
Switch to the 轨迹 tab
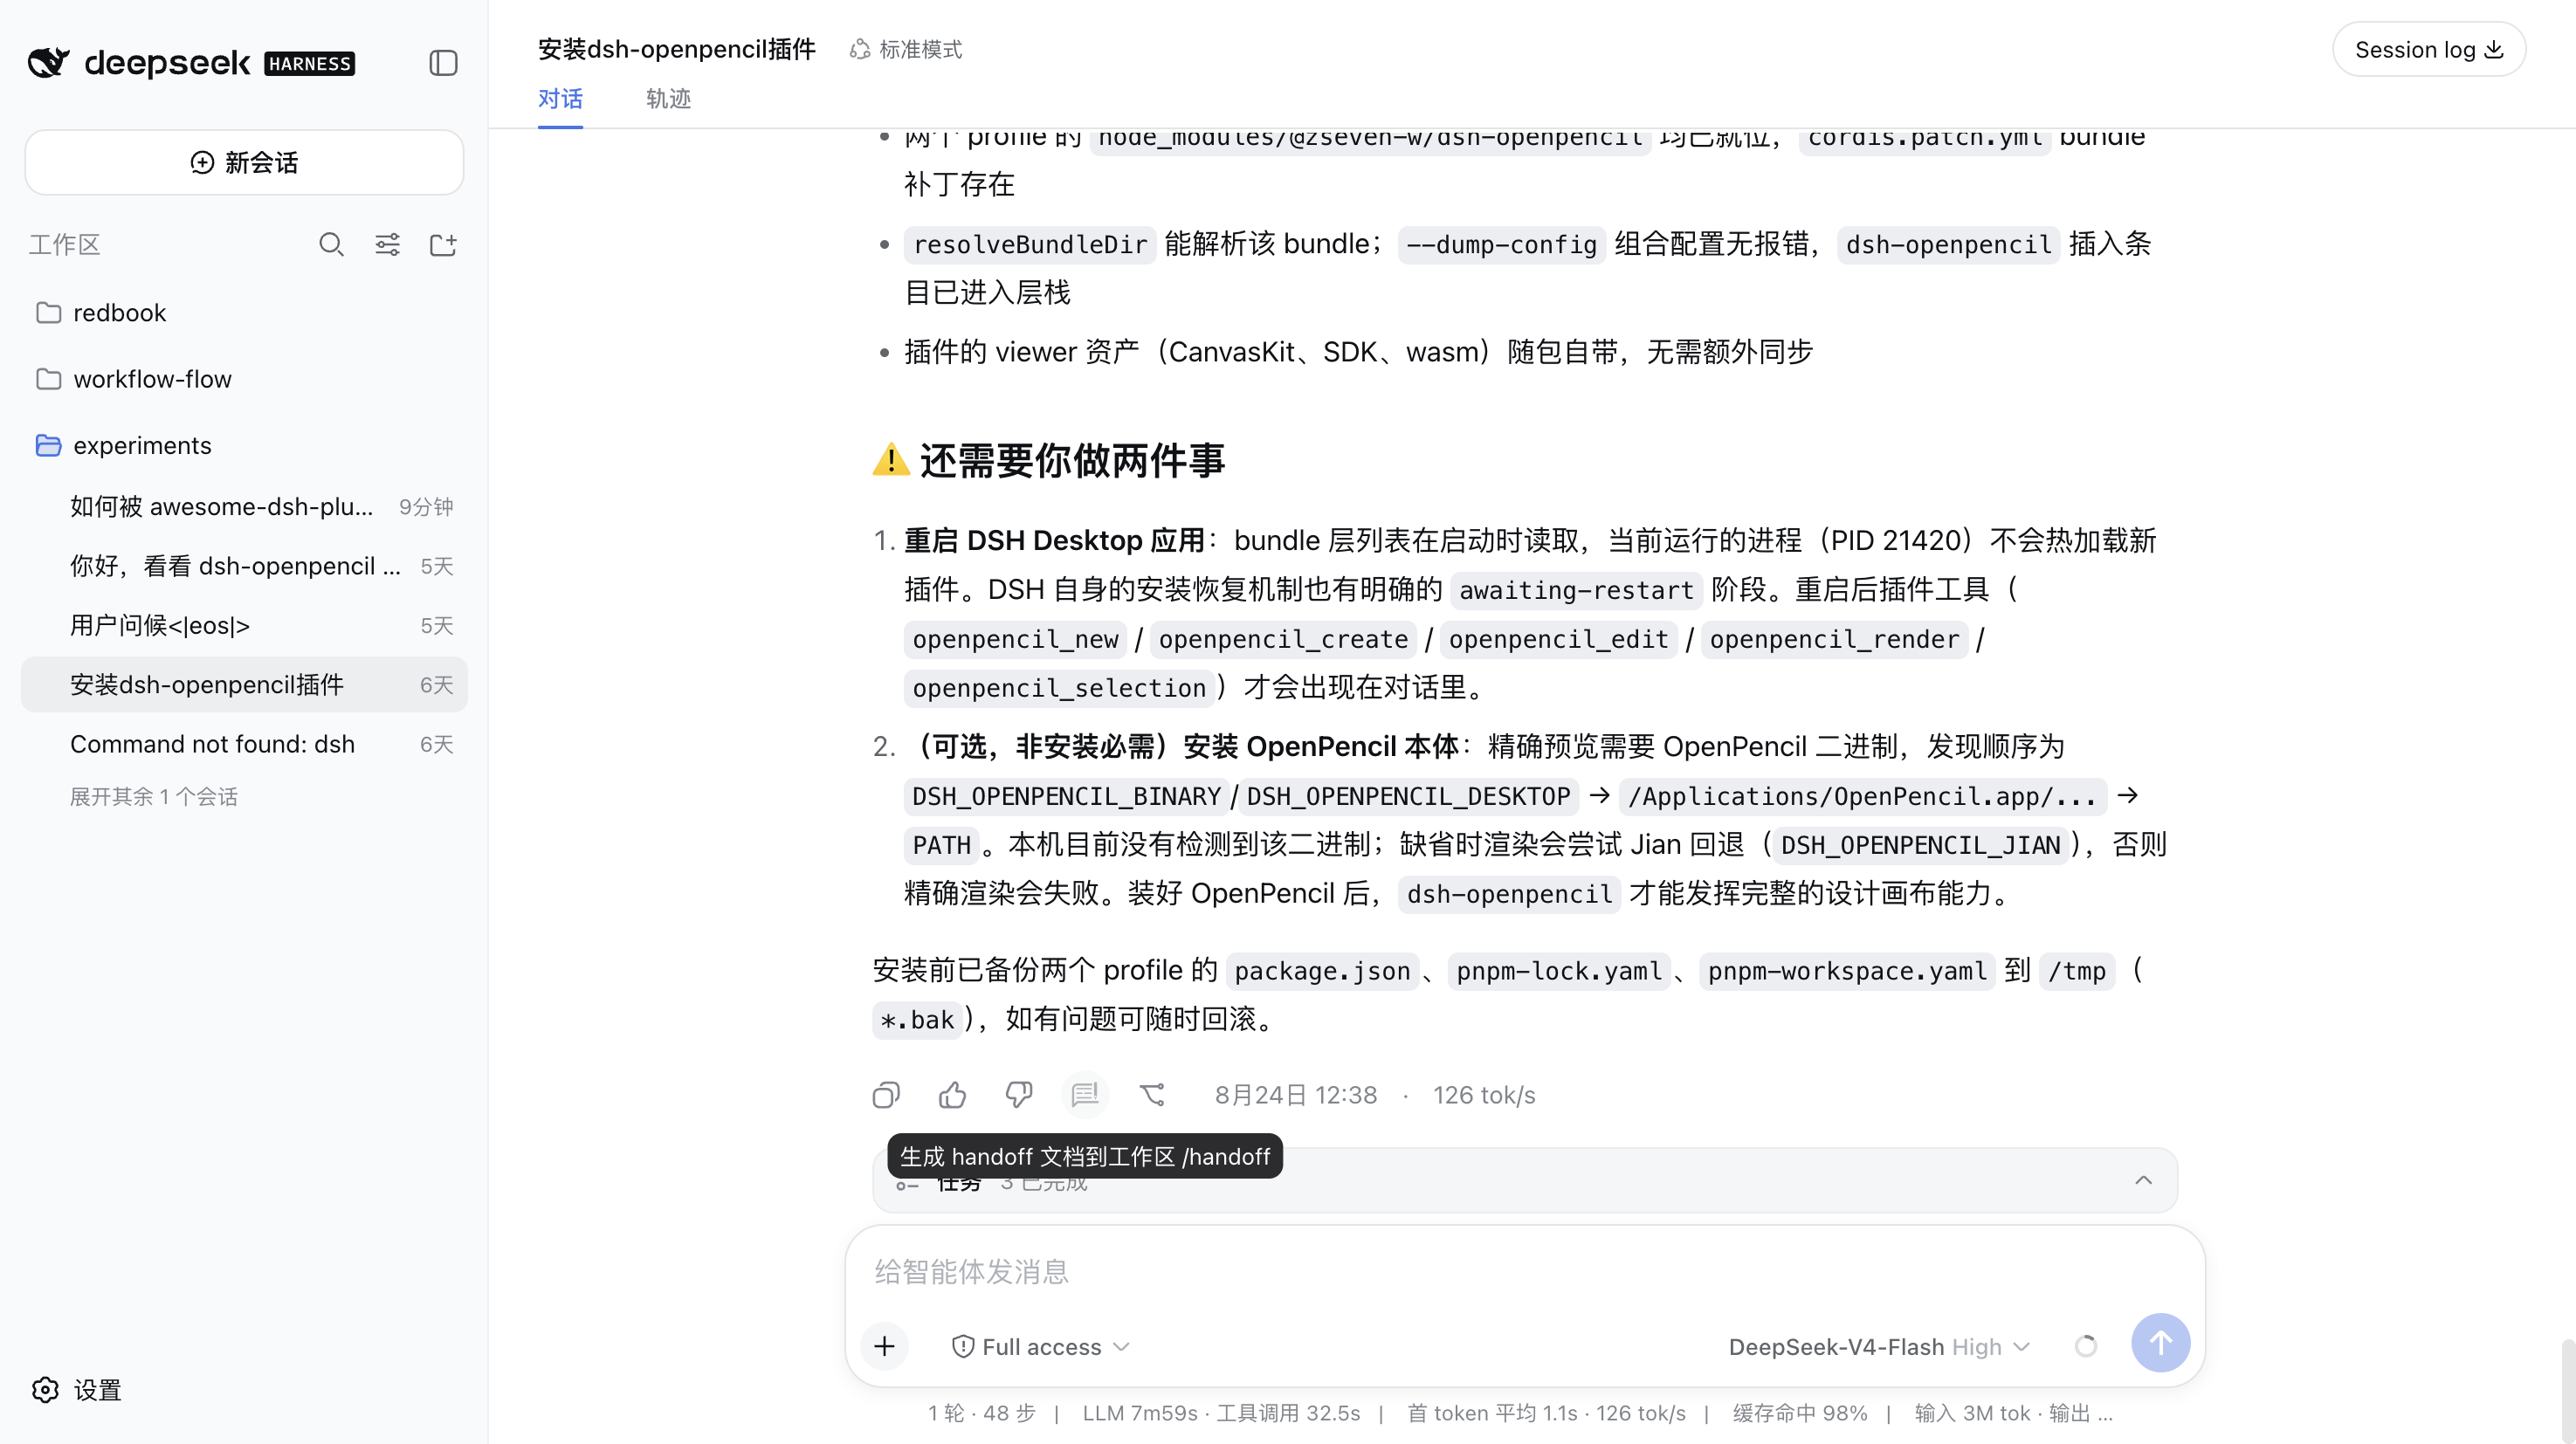pos(668,99)
